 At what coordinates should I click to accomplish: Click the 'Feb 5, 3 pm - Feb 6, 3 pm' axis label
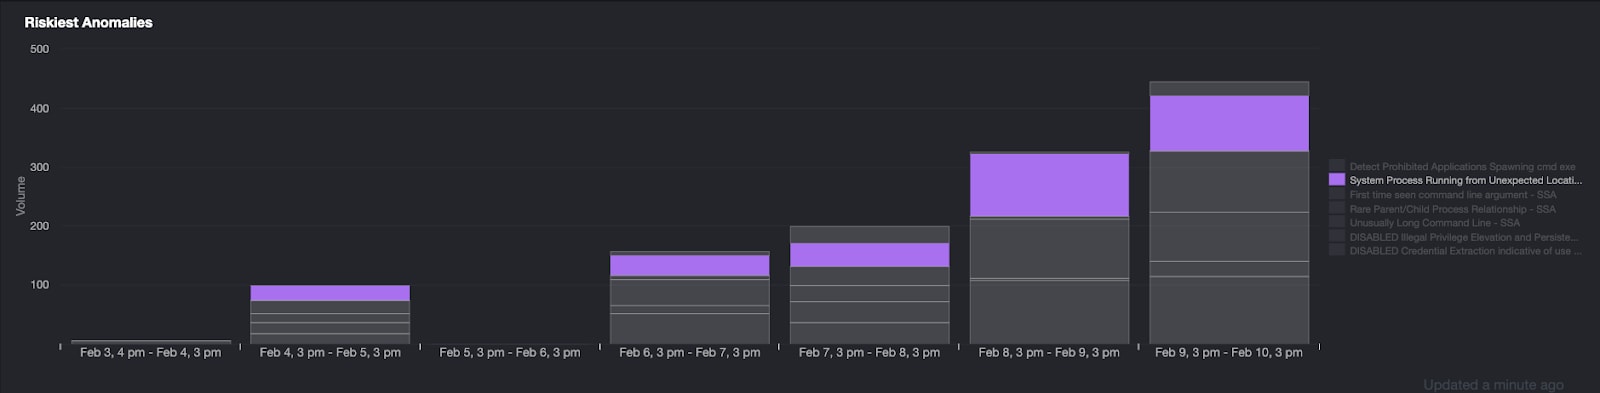(509, 353)
